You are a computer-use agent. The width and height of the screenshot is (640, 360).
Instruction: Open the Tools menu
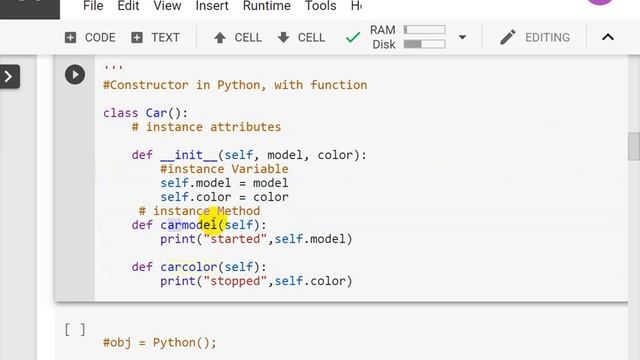(x=320, y=6)
